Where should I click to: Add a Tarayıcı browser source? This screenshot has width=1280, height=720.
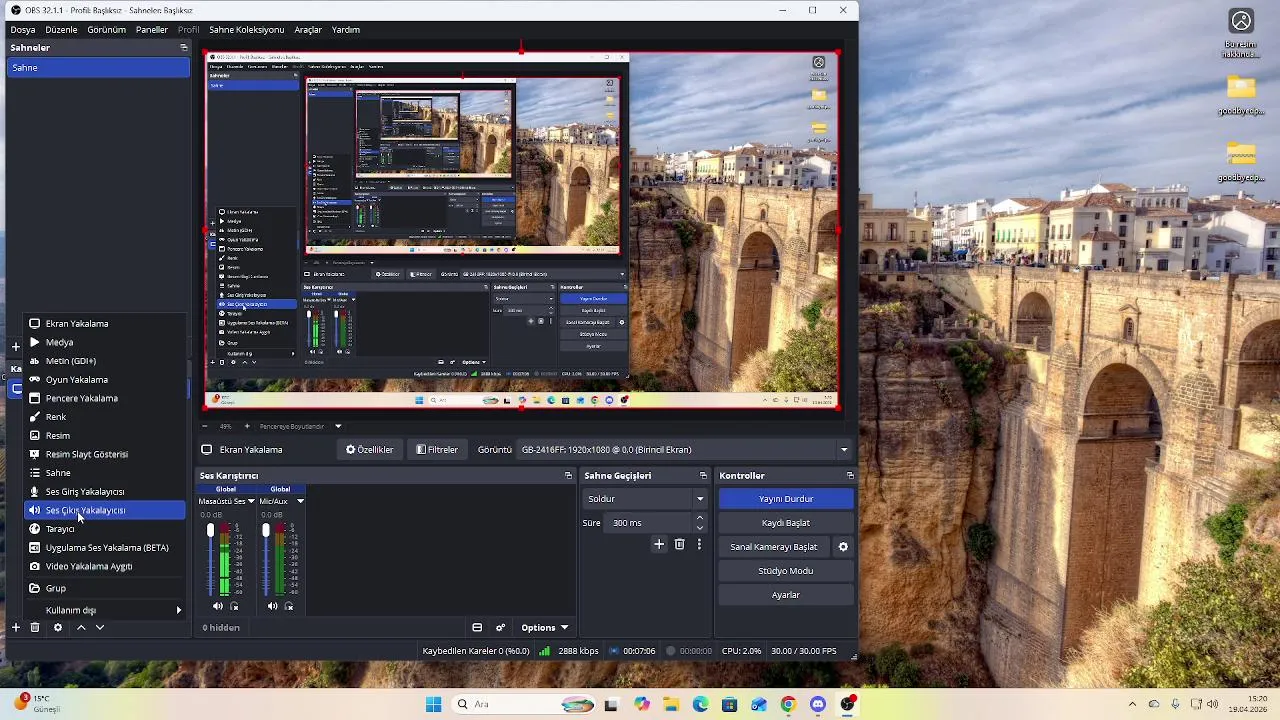(x=104, y=529)
